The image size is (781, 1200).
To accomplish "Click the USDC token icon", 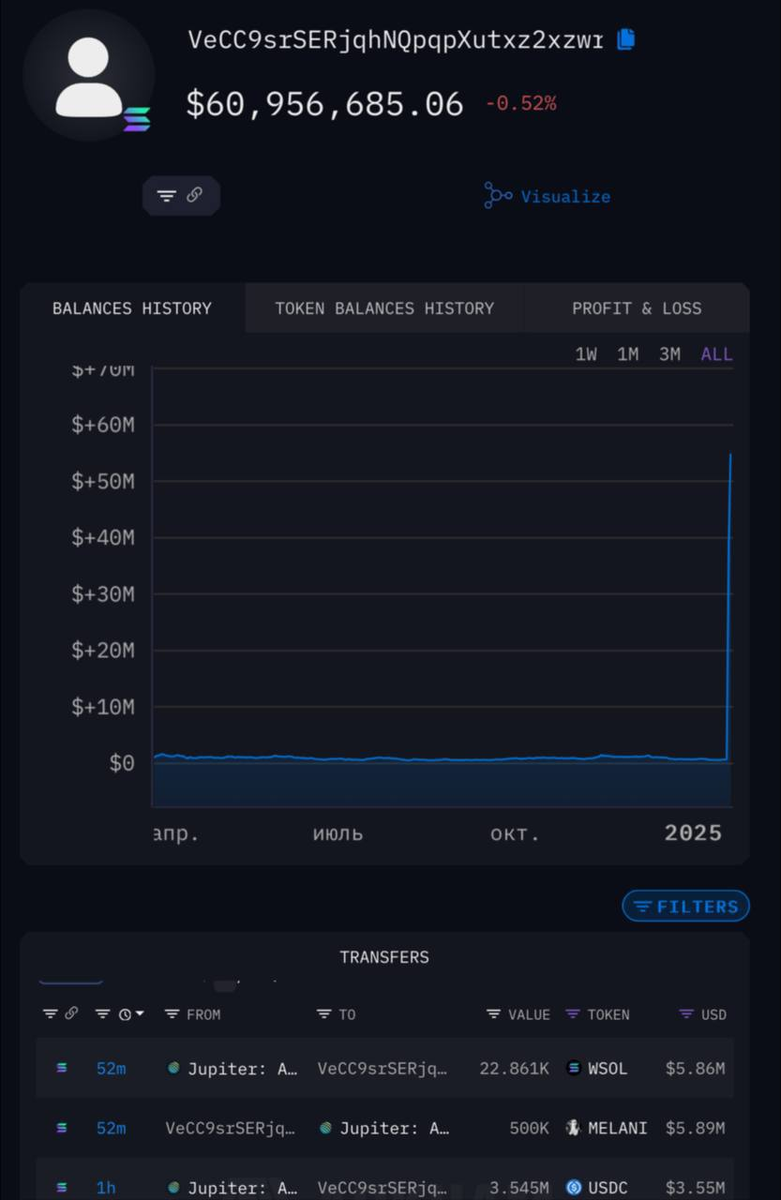I will (x=573, y=1187).
